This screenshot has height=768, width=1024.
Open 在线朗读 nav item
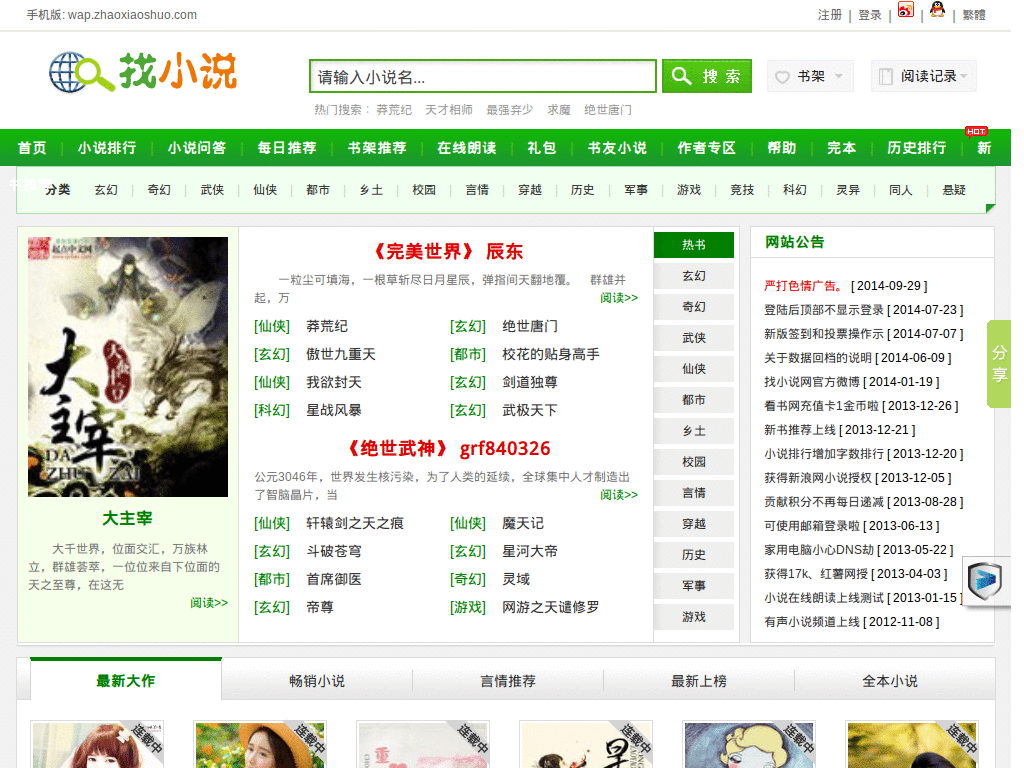467,148
